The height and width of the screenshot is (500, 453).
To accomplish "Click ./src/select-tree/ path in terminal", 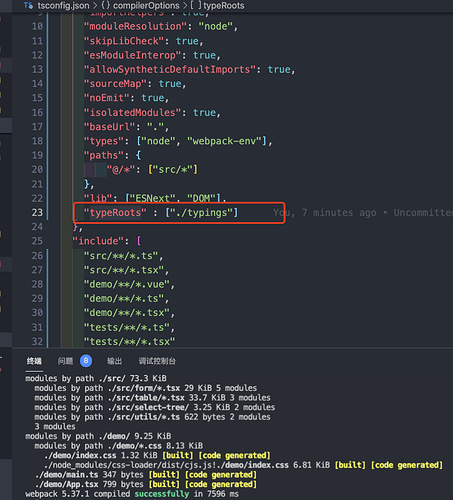I will point(148,407).
